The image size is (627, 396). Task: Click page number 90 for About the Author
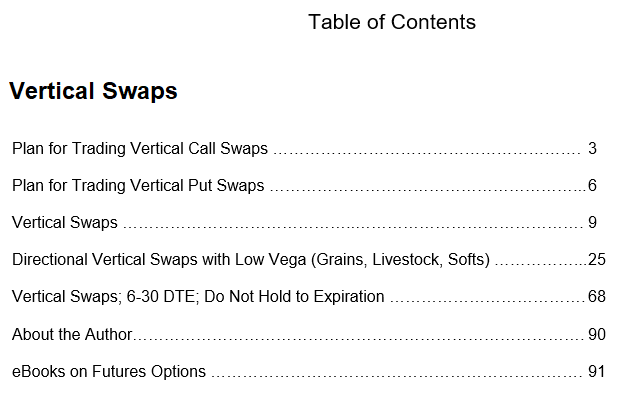tap(597, 334)
